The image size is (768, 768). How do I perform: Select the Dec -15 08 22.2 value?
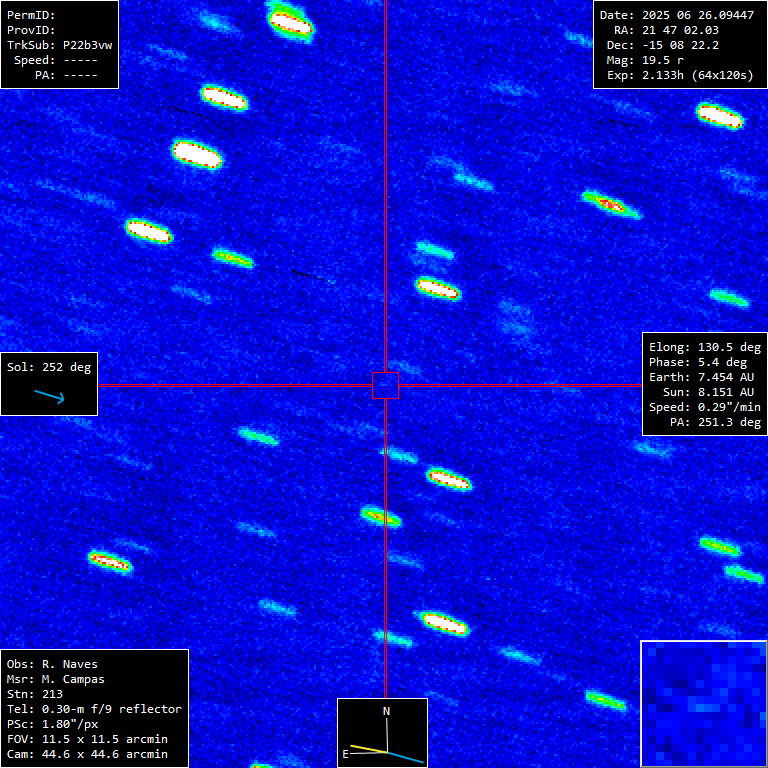pyautogui.click(x=680, y=45)
